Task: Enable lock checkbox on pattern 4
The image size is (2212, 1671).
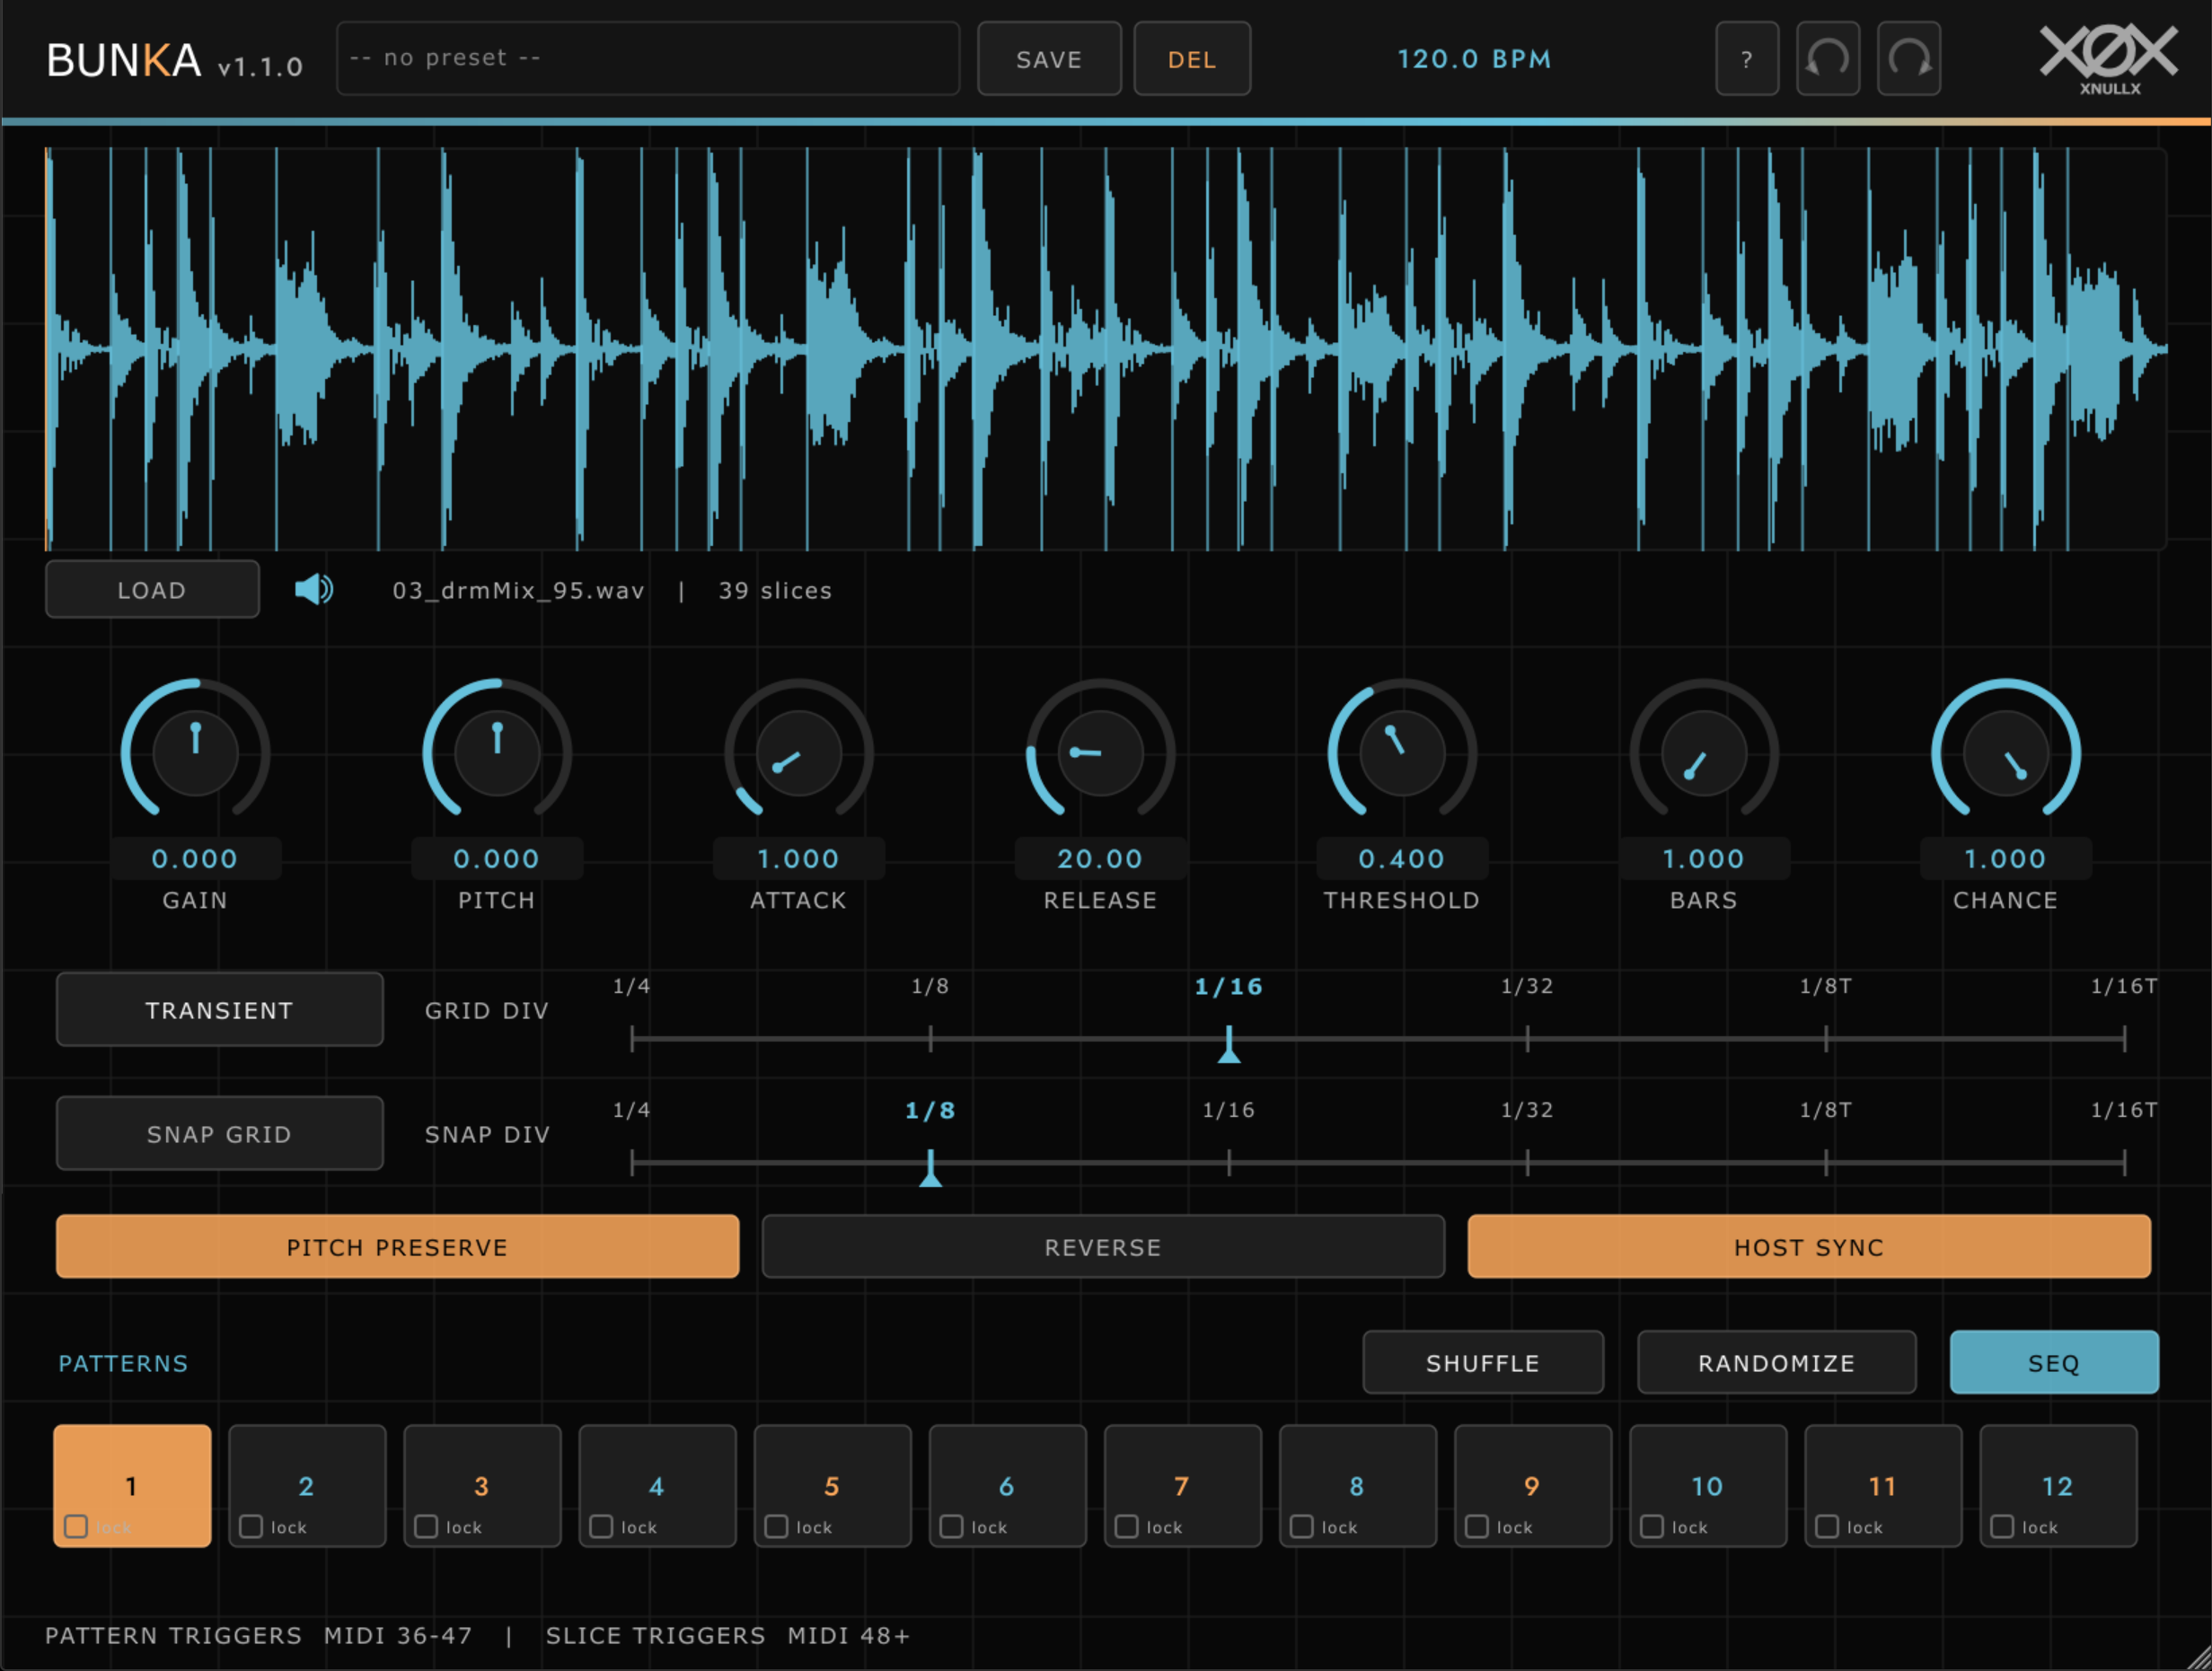Action: (601, 1527)
